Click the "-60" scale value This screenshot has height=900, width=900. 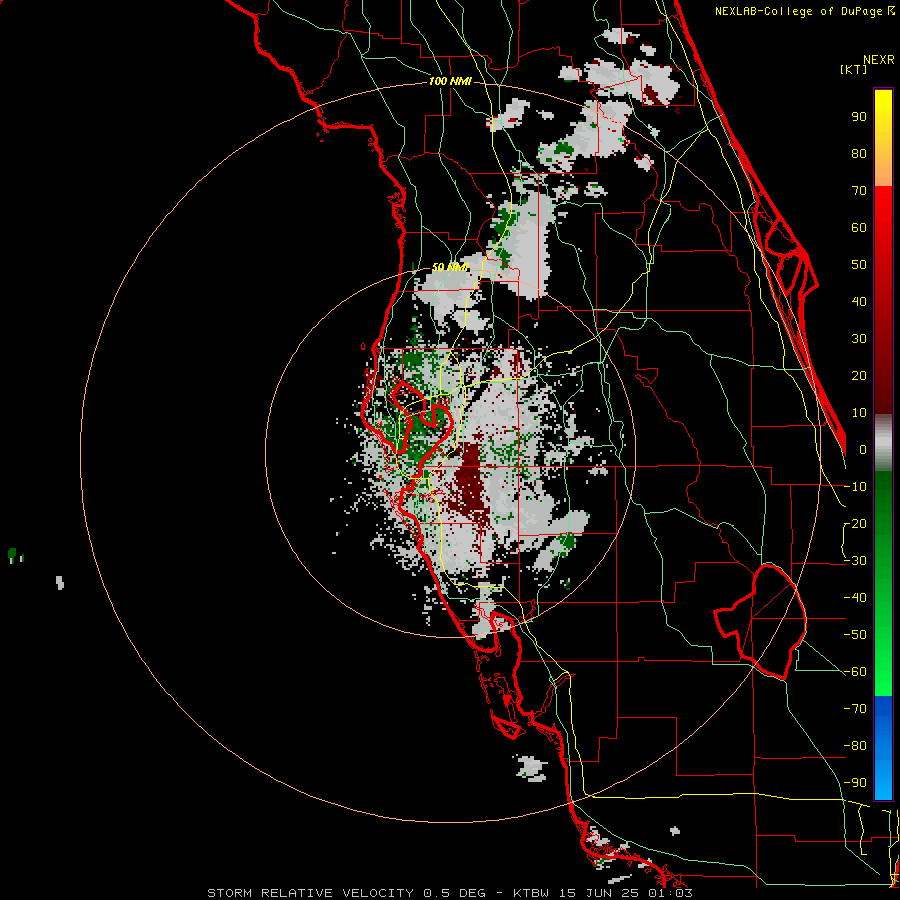pos(855,672)
